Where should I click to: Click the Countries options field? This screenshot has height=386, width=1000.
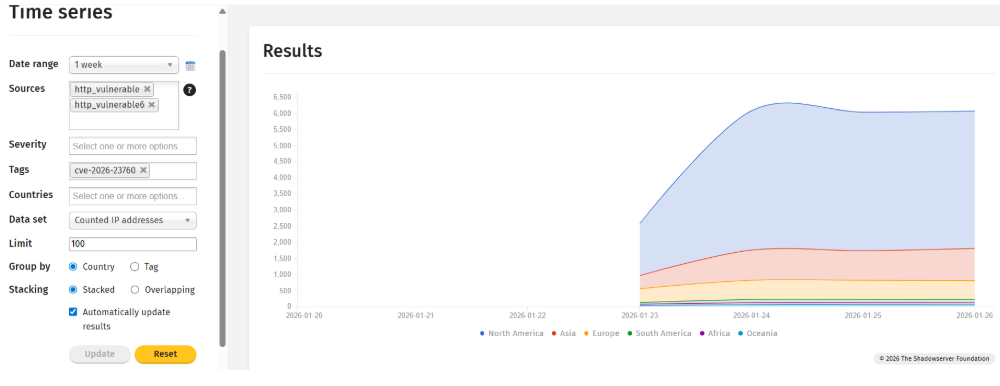tap(133, 196)
